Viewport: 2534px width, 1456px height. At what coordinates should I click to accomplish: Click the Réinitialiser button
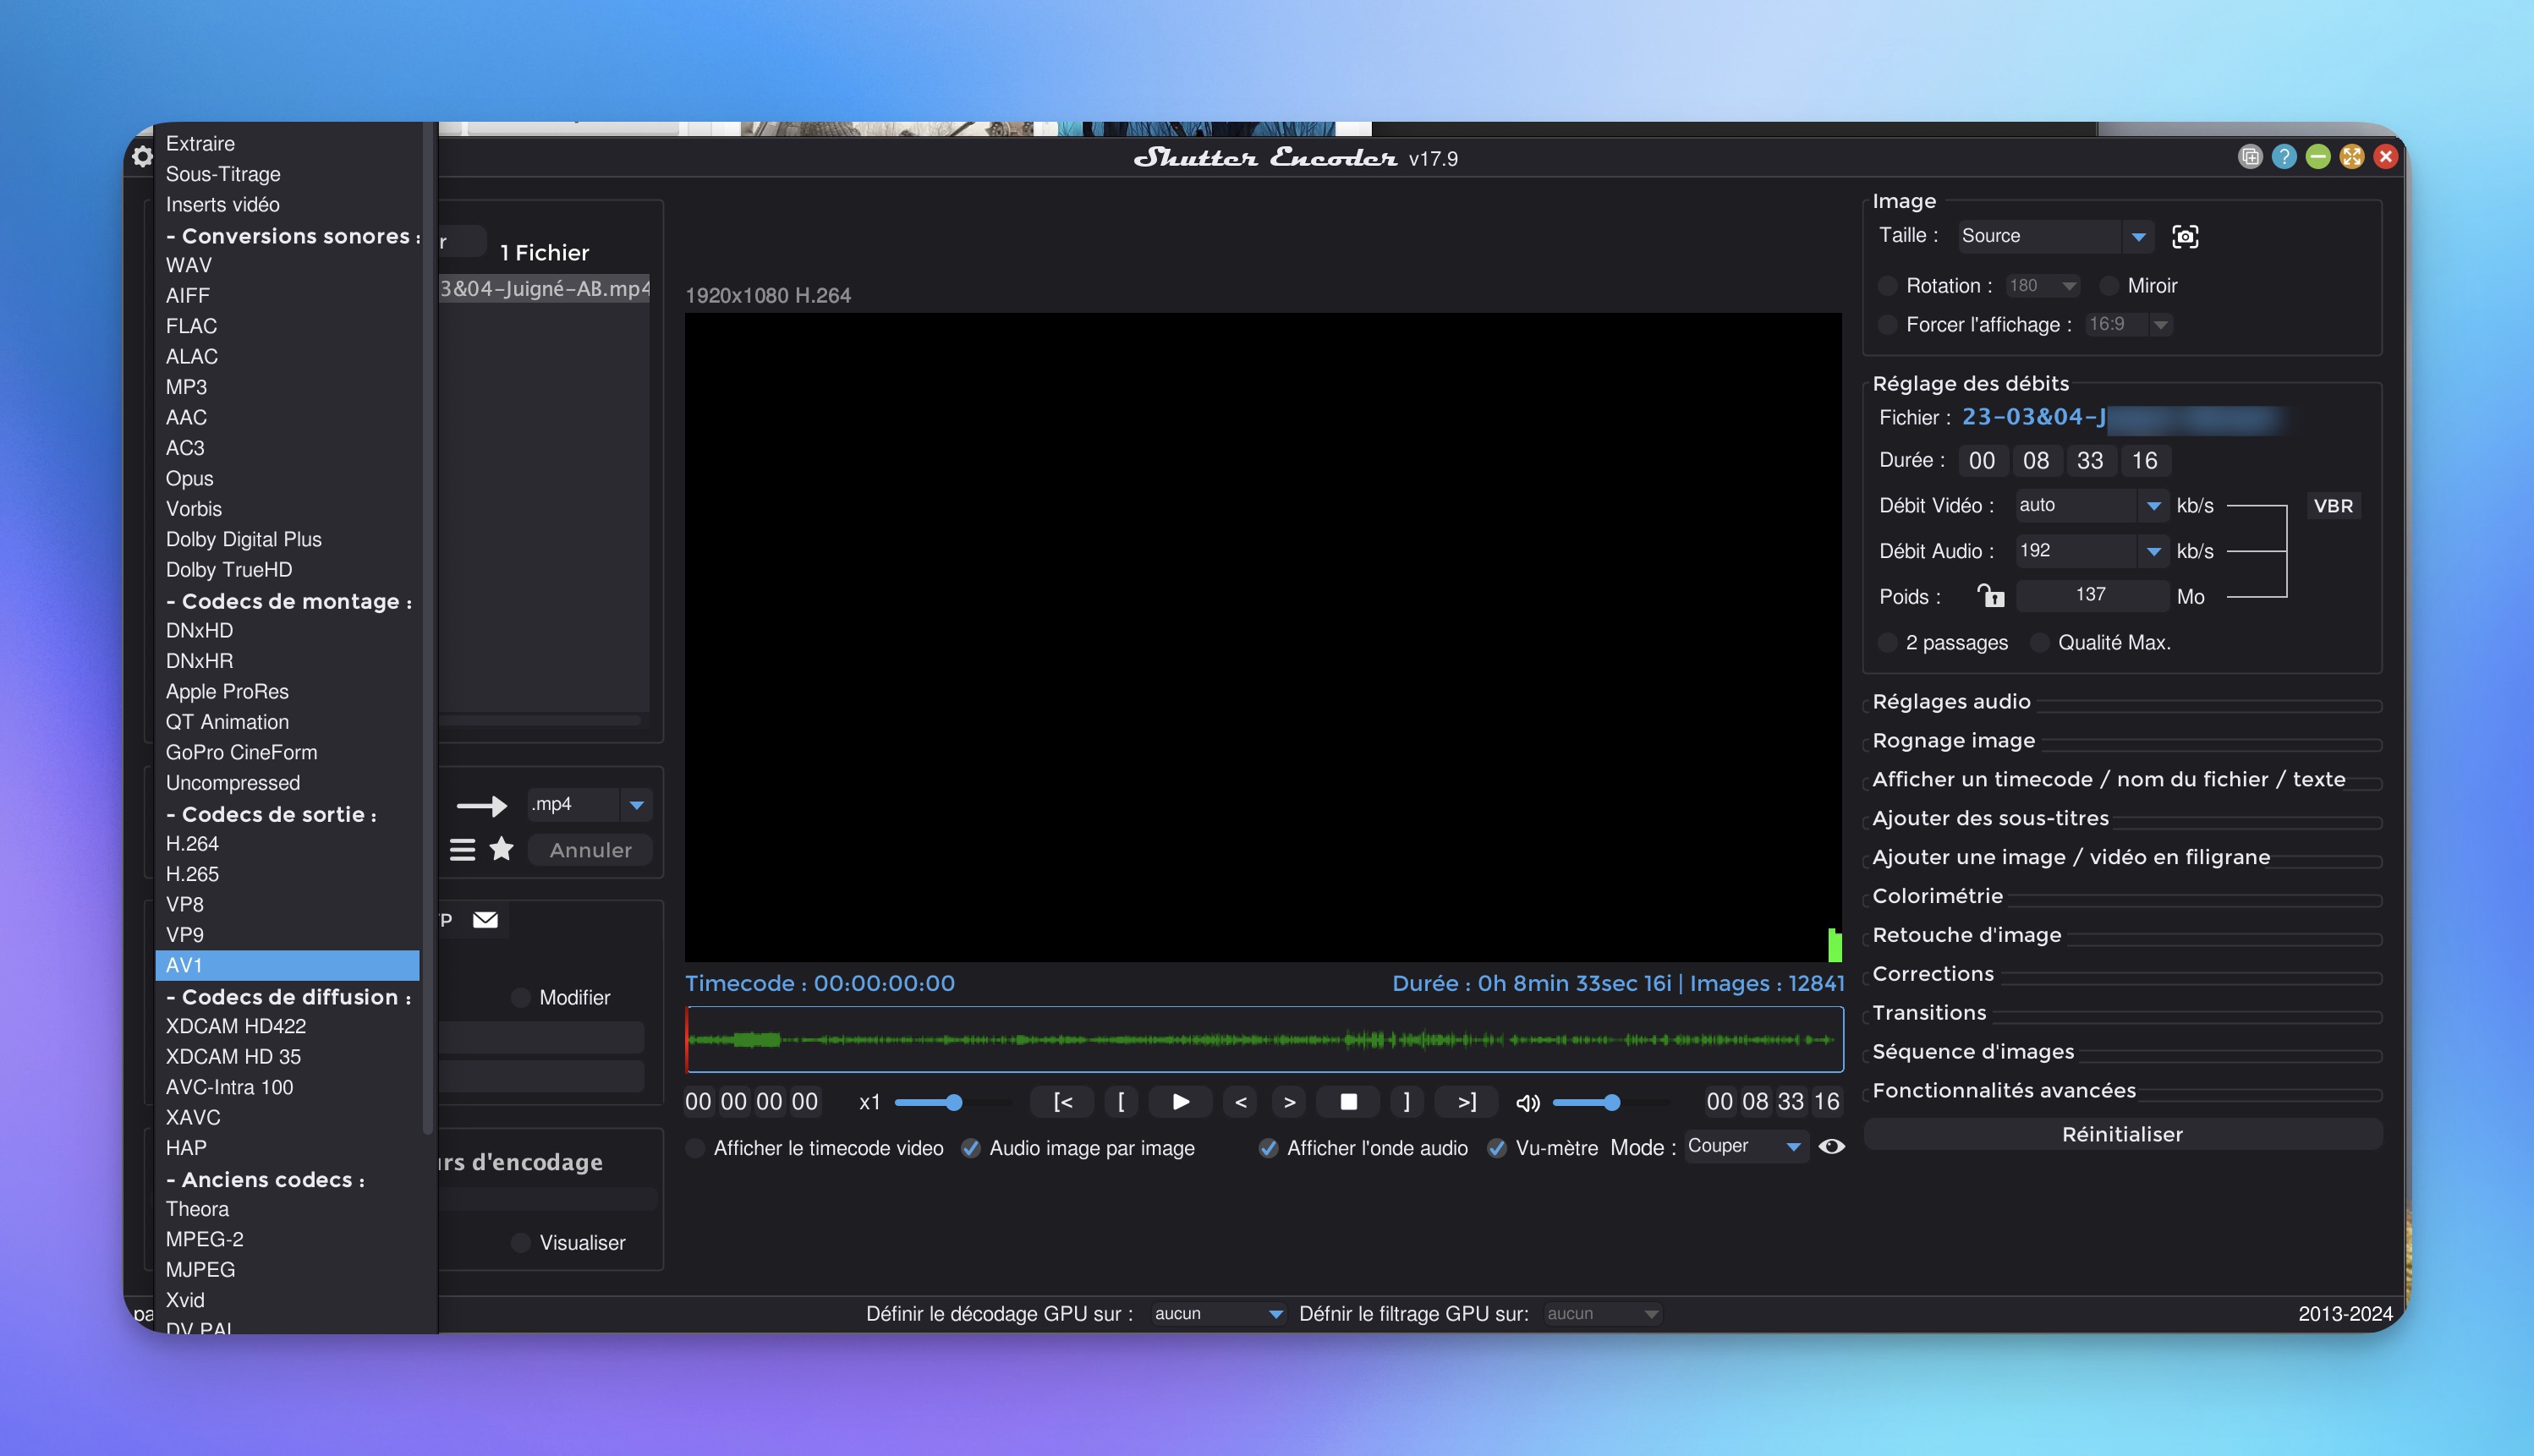[x=2121, y=1134]
